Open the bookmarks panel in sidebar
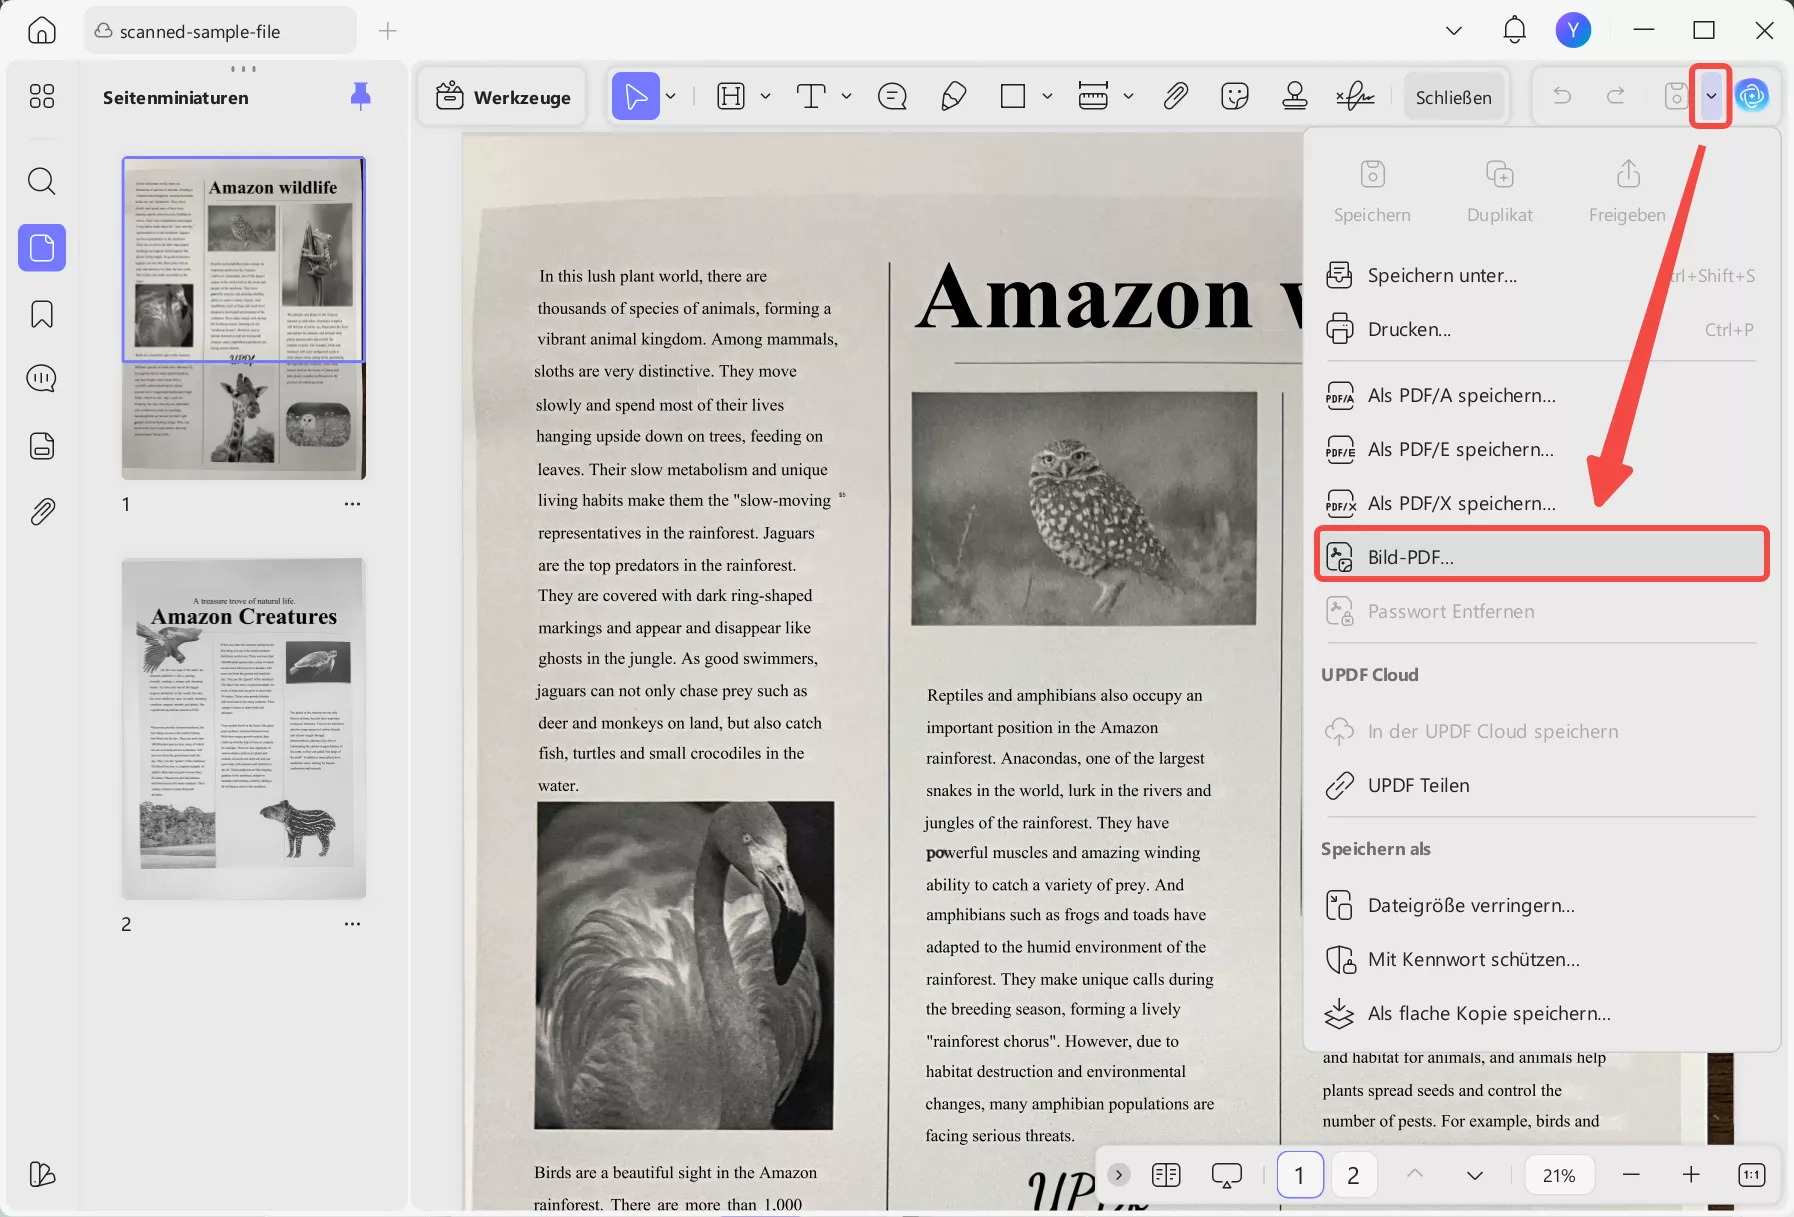Screen dimensions: 1794x1217 [41, 314]
